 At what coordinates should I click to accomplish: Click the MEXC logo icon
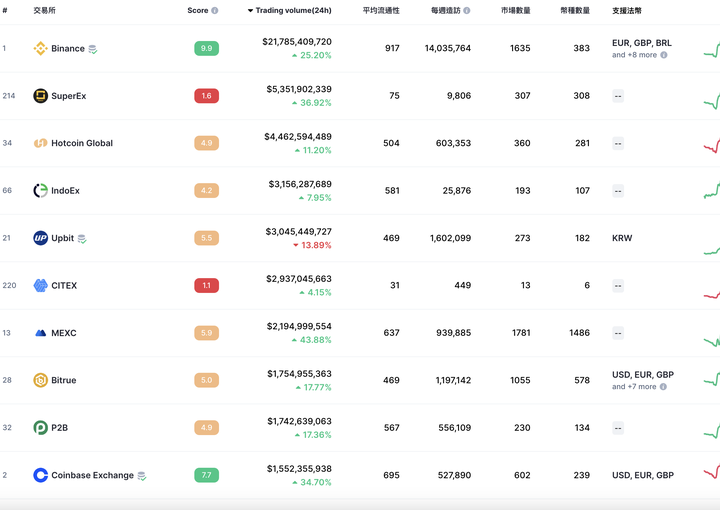[40, 333]
